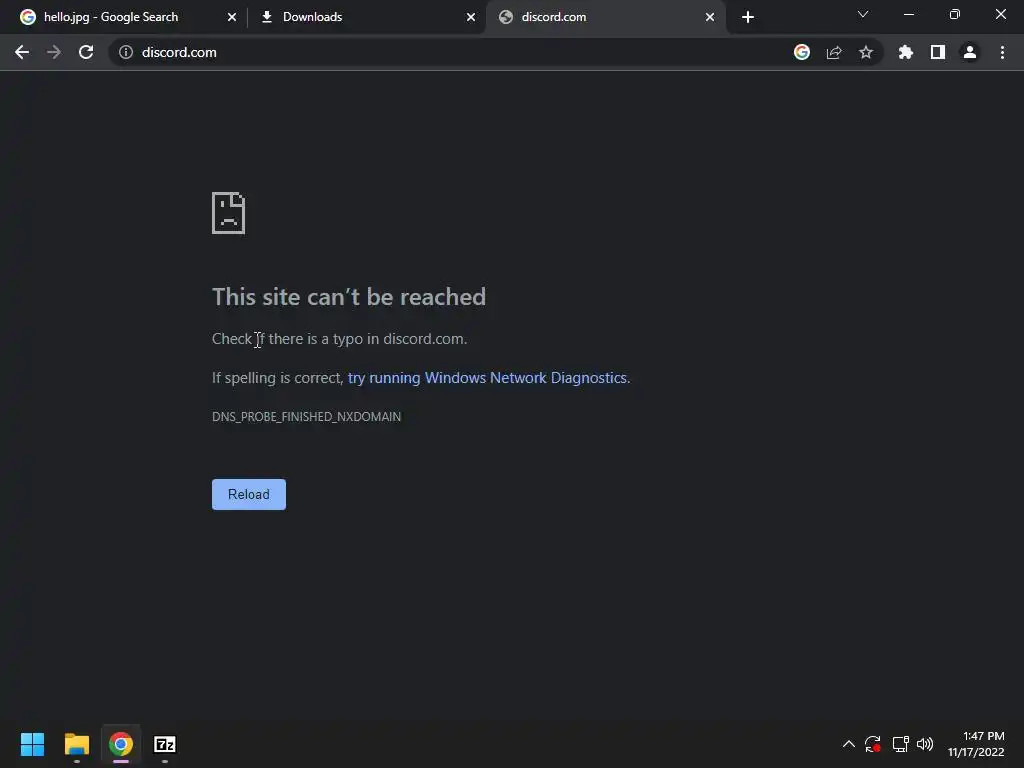This screenshot has height=768, width=1024.
Task: Share this page icon
Action: pos(834,52)
